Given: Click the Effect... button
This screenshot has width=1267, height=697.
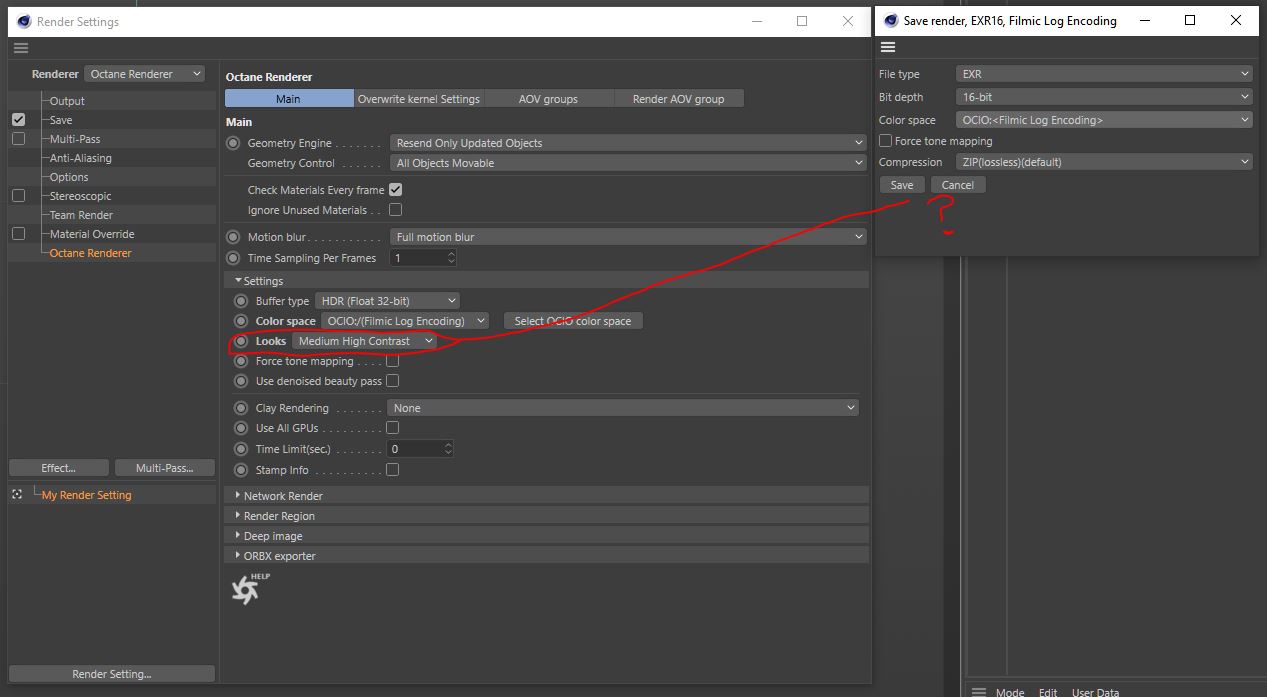Looking at the screenshot, I should (59, 468).
